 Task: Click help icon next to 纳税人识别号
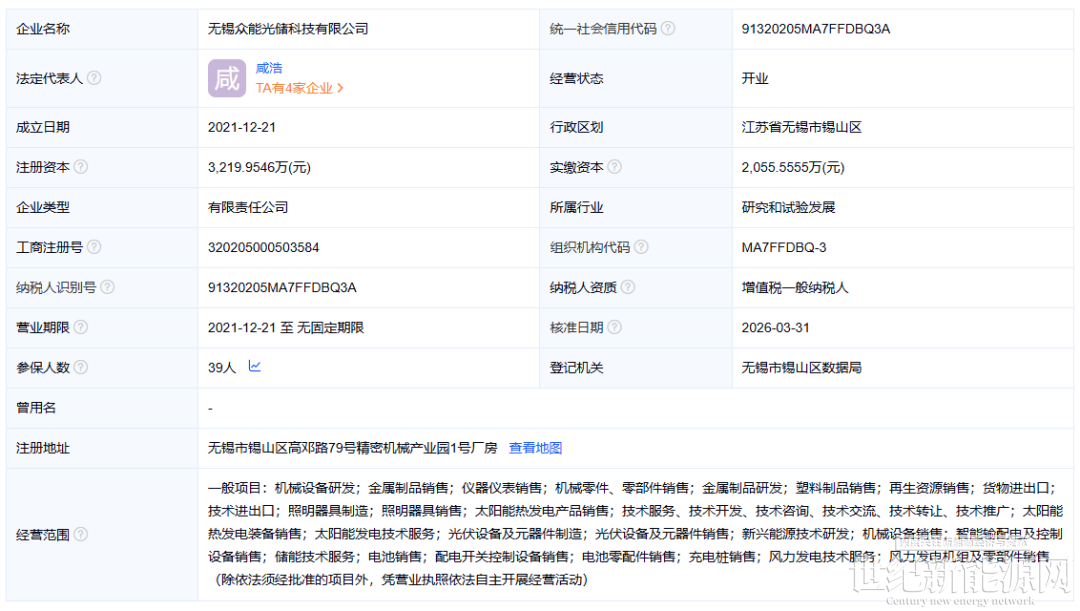(107, 287)
